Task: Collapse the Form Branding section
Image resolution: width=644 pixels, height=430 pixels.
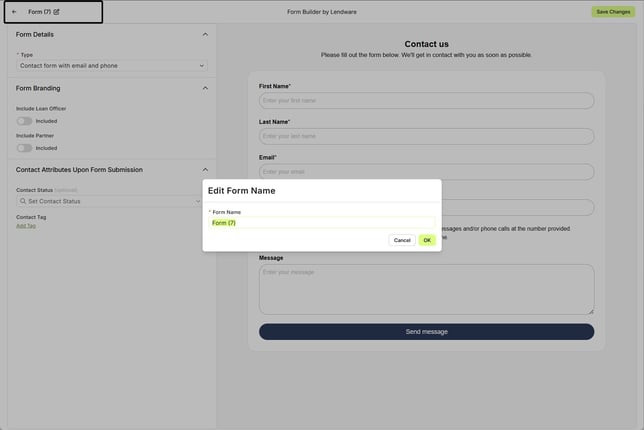Action: point(205,88)
